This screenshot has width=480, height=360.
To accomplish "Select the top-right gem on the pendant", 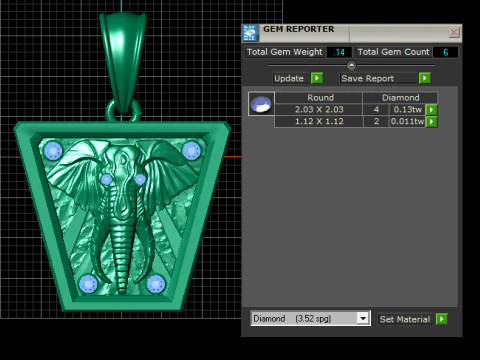I will click(191, 151).
